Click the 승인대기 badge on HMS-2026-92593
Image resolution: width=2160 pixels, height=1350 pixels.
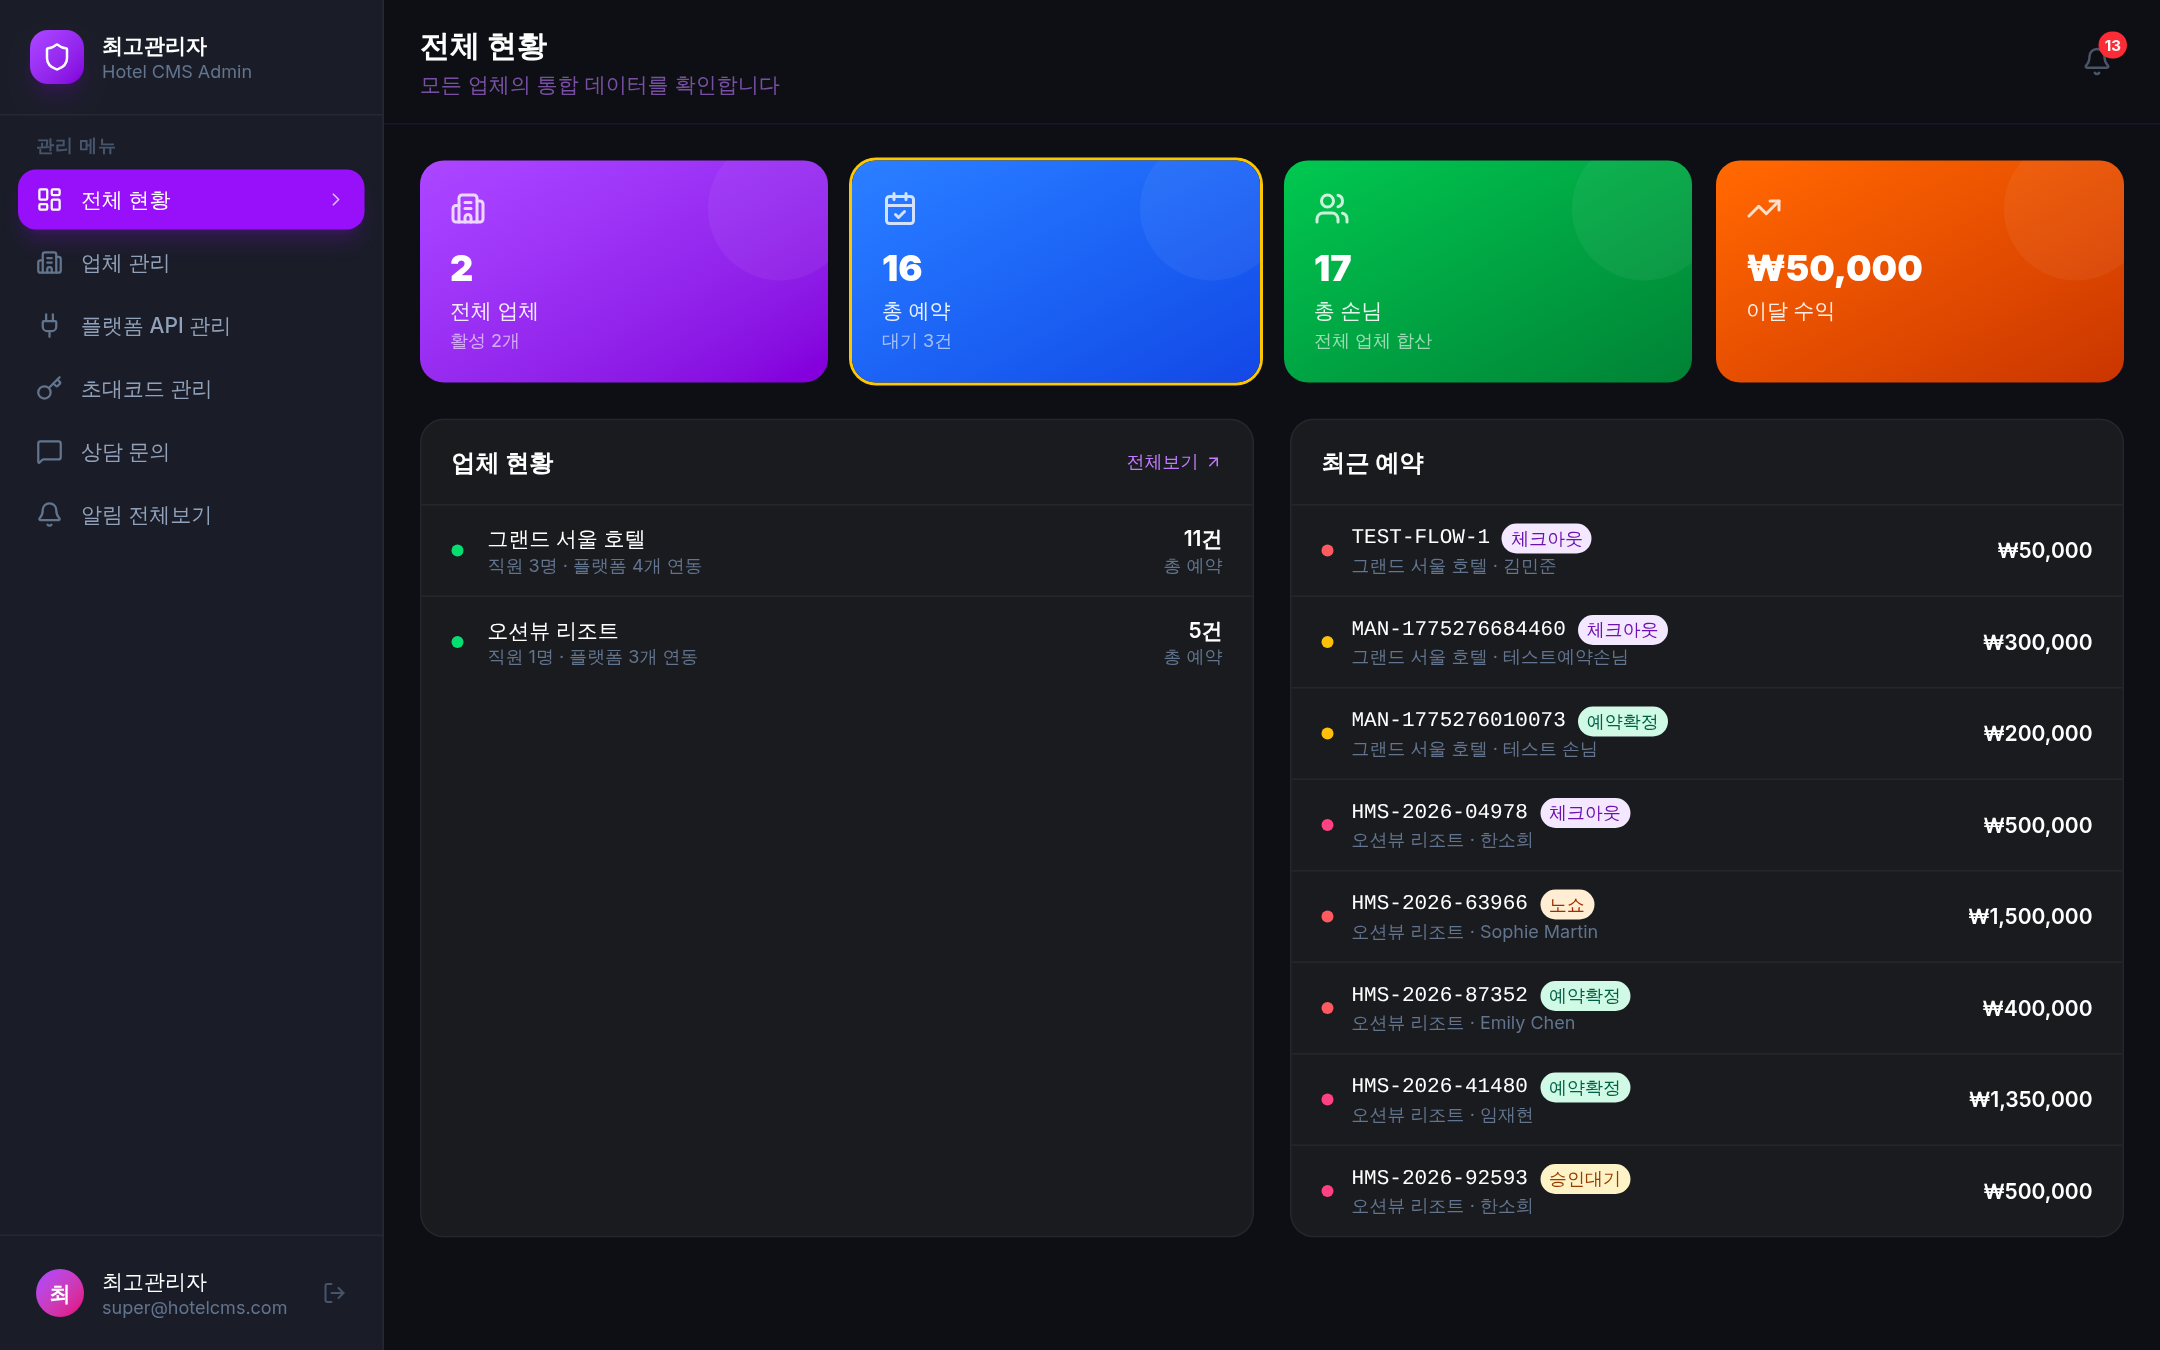coord(1585,1179)
